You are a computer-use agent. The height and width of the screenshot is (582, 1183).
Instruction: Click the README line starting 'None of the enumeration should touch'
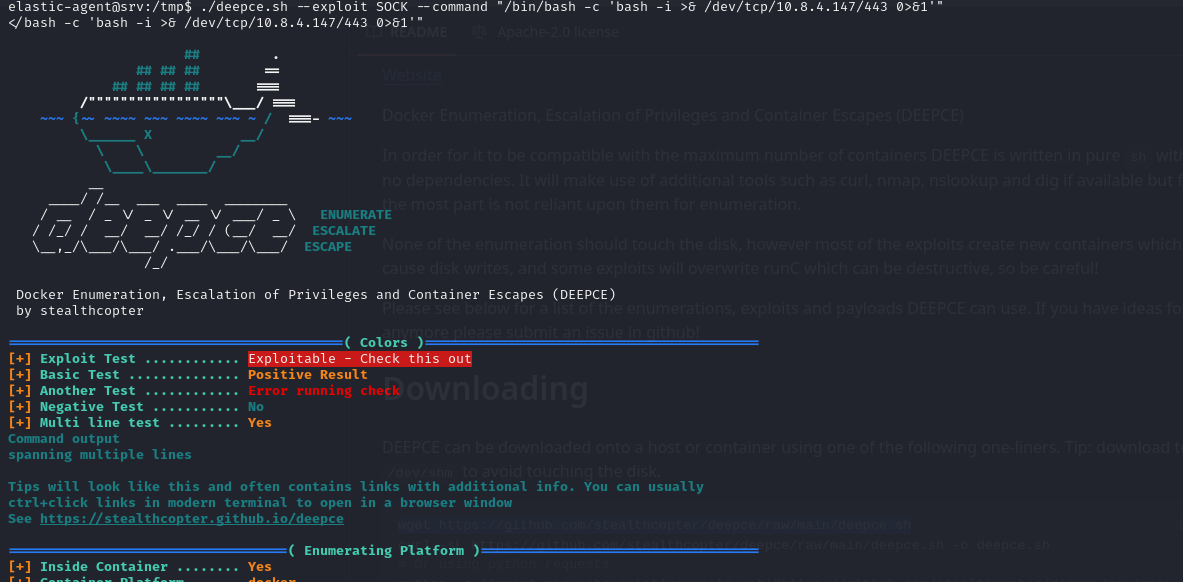click(x=782, y=244)
